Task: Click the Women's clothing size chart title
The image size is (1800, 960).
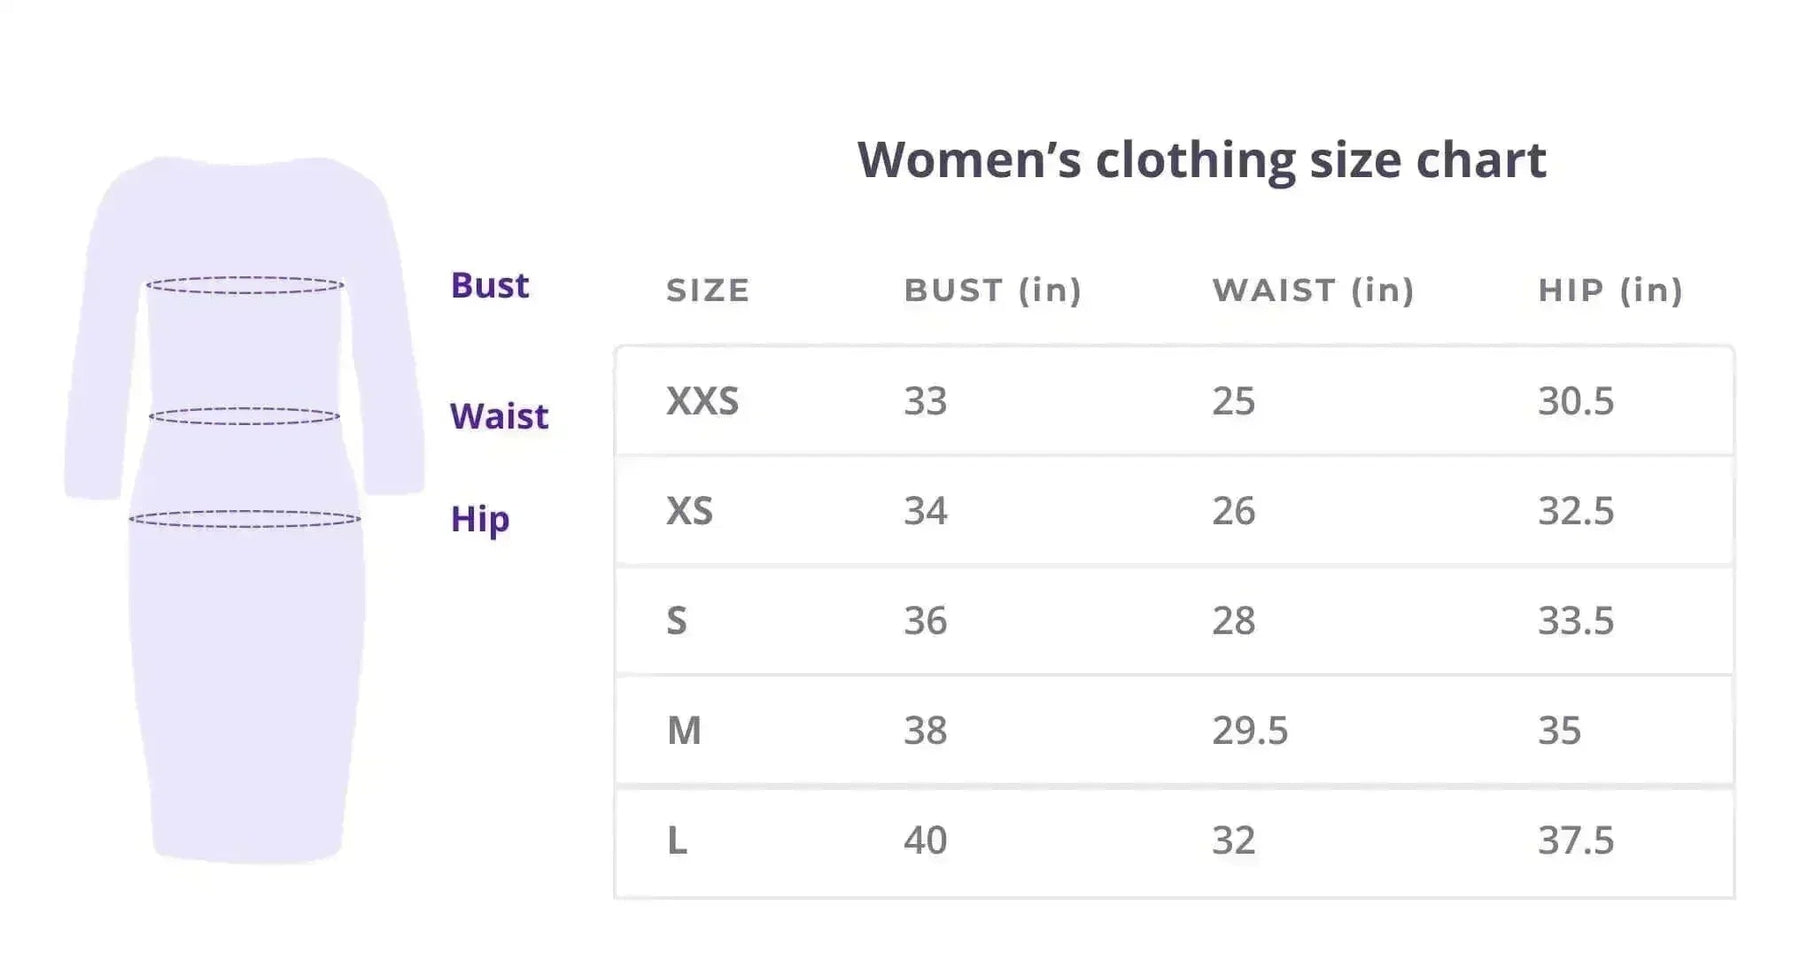Action: point(1201,160)
